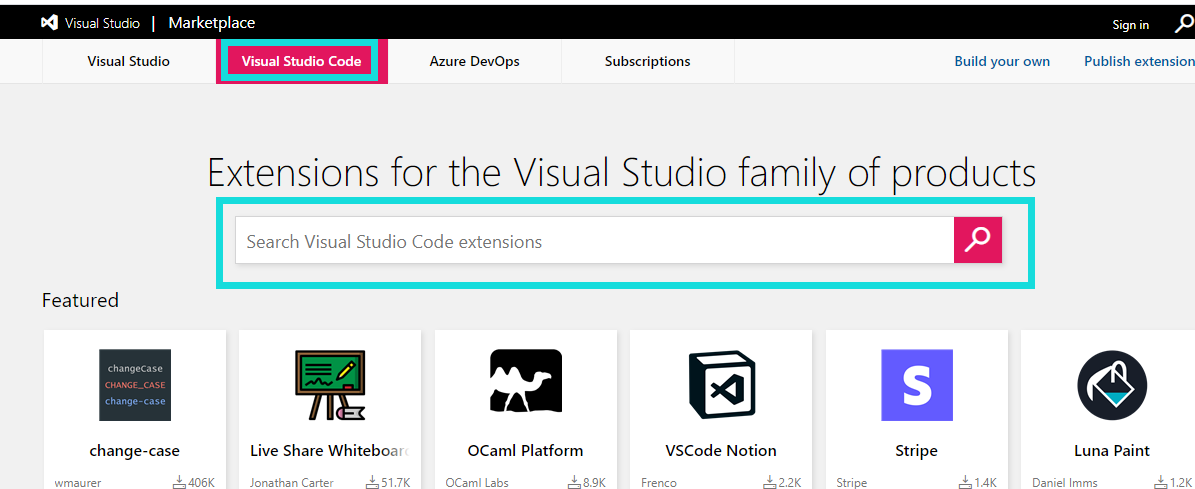
Task: Go to the Subscriptions tab
Action: click(x=647, y=61)
